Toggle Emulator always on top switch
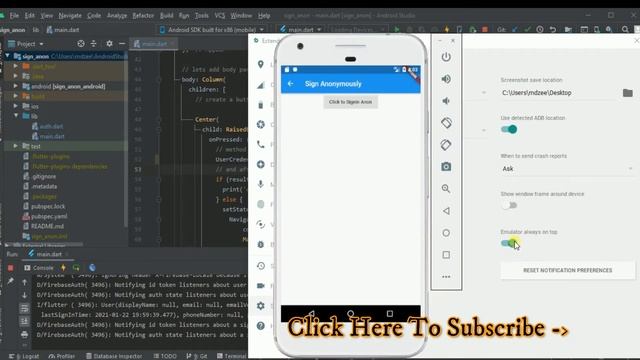This screenshot has height=360, width=640. pos(509,243)
